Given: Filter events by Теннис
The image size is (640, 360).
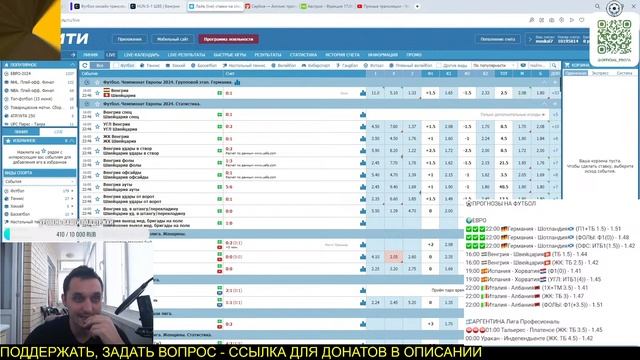Looking at the screenshot, I should (150, 65).
